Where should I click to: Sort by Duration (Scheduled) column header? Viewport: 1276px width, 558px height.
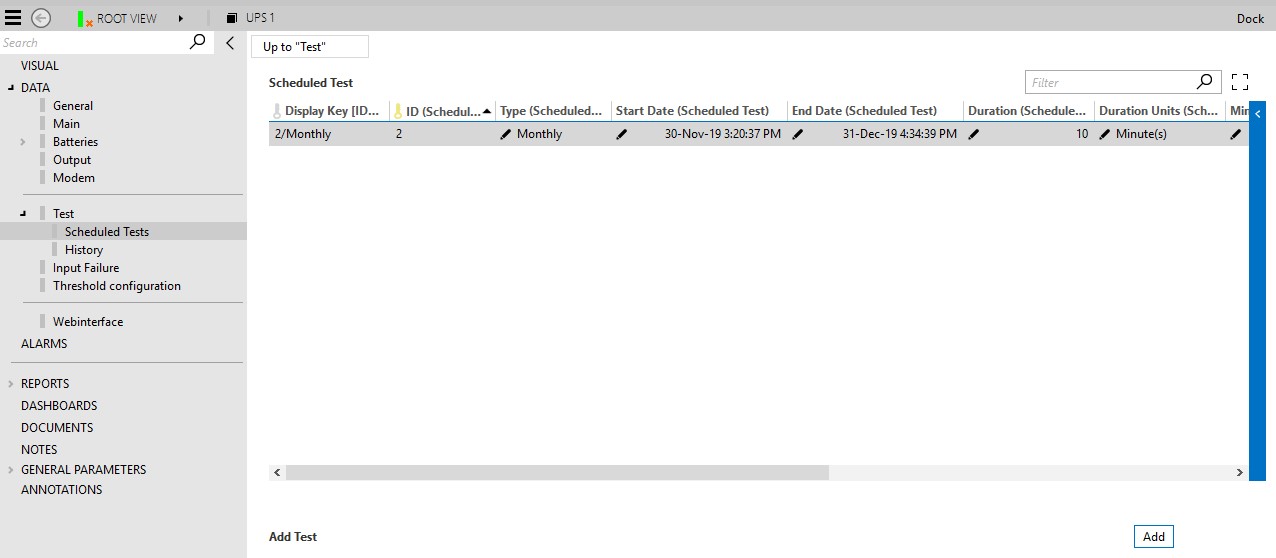pyautogui.click(x=1029, y=111)
